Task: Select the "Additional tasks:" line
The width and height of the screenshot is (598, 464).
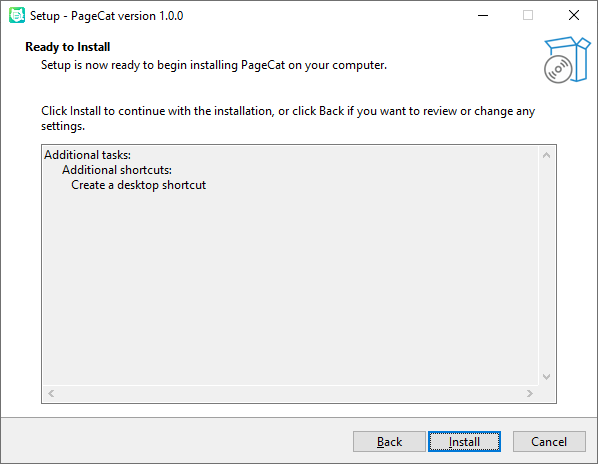Action: click(x=87, y=155)
